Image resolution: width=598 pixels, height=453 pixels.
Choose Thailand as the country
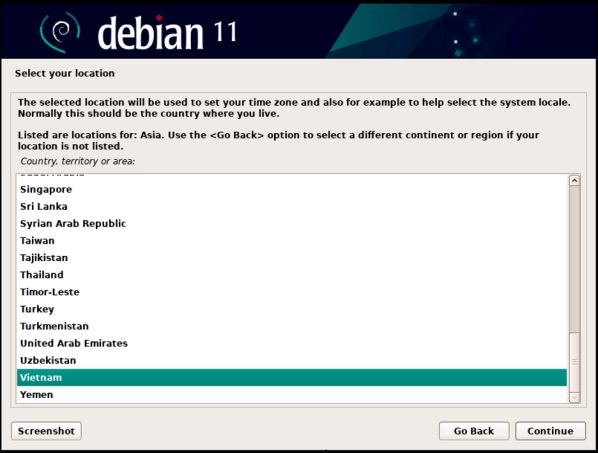tap(292, 275)
